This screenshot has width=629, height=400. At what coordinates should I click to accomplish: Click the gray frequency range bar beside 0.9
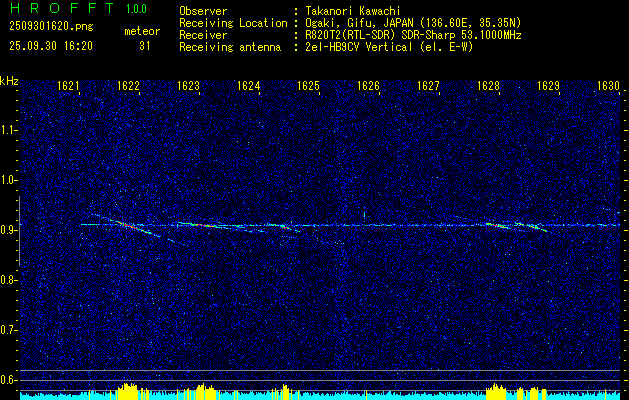(x=19, y=231)
